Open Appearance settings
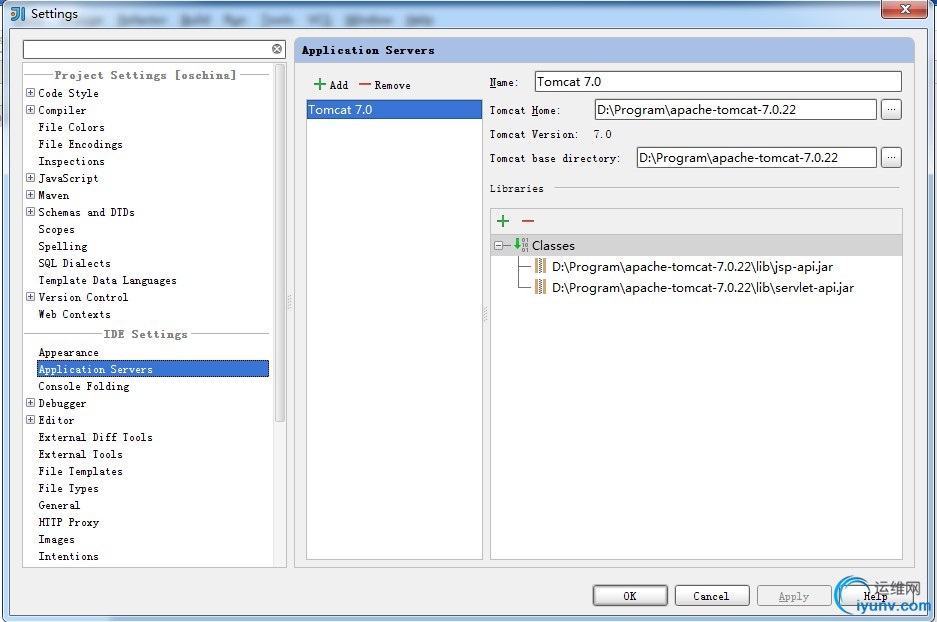937x622 pixels. click(68, 353)
